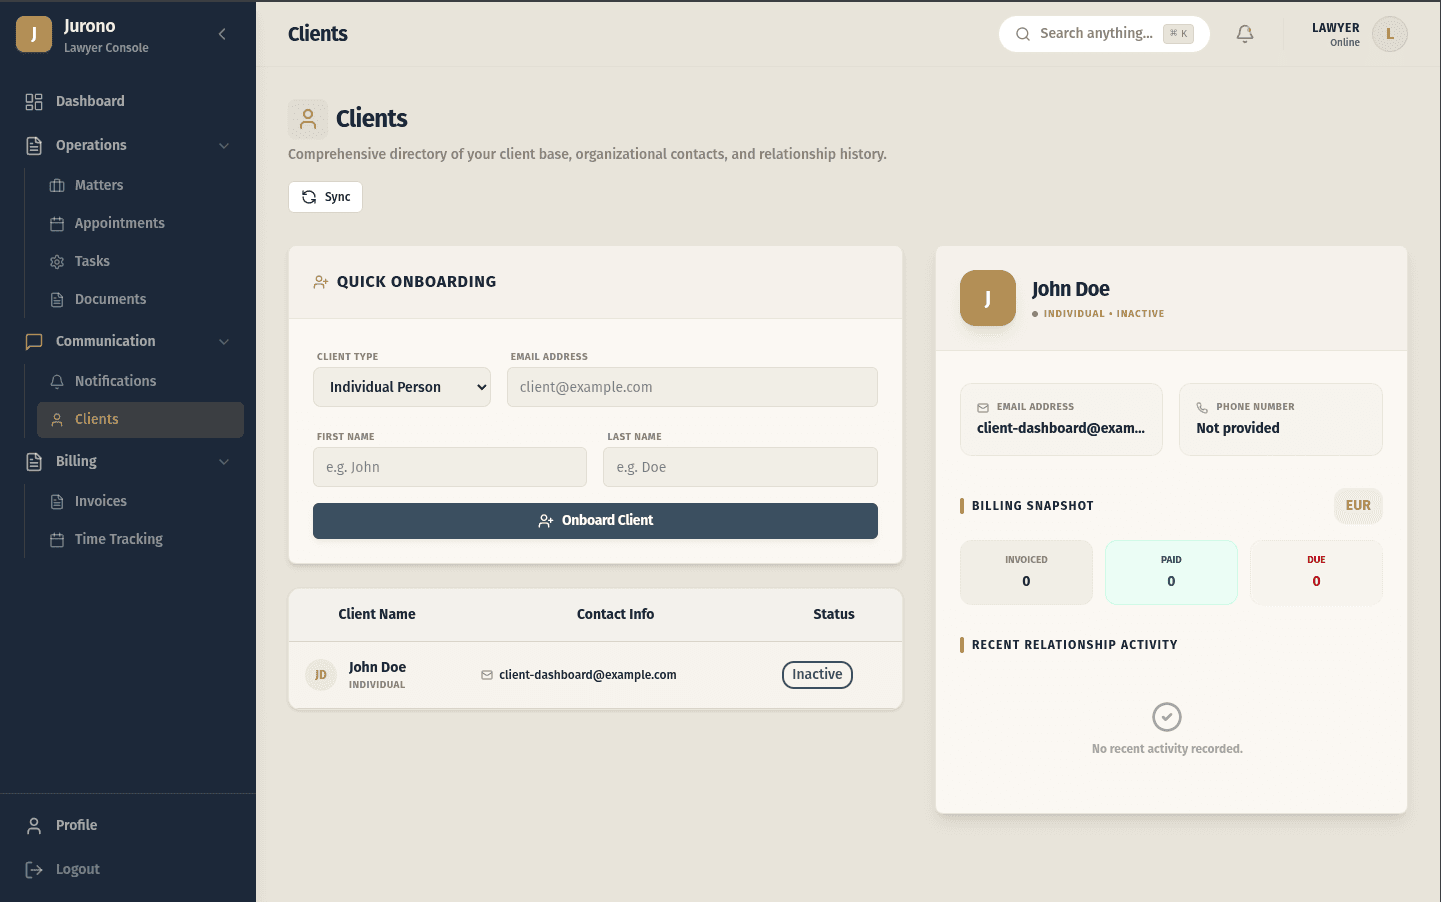
Task: Open the lawyer profile avatar
Action: 1390,34
